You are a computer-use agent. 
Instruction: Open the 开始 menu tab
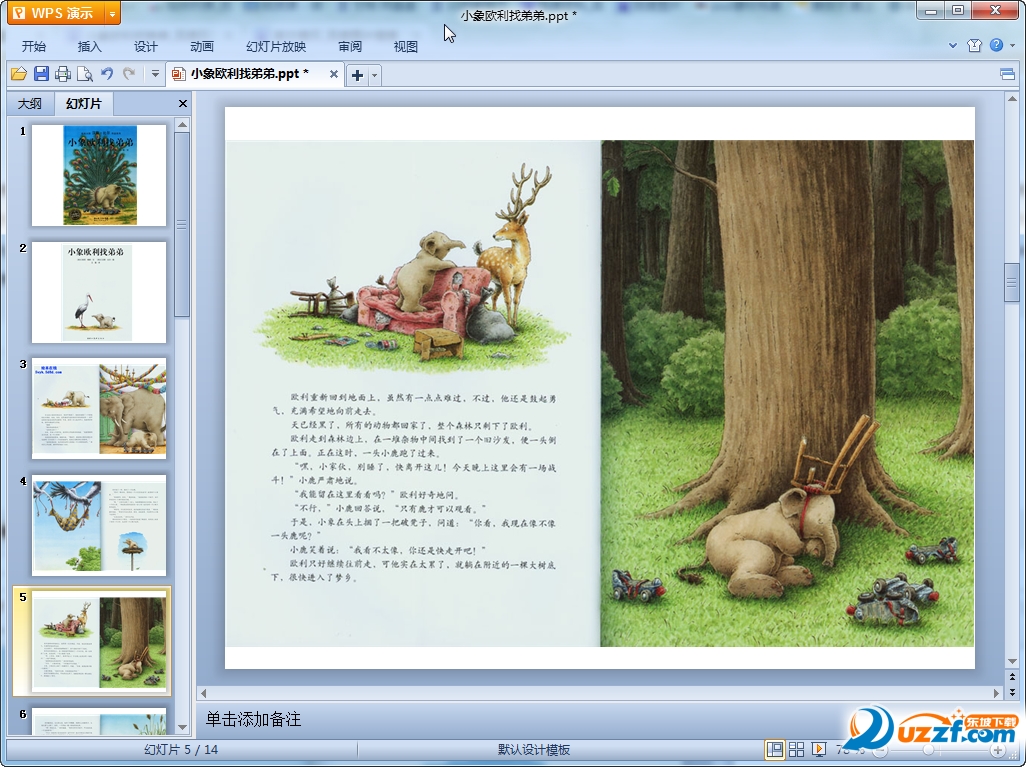click(33, 46)
